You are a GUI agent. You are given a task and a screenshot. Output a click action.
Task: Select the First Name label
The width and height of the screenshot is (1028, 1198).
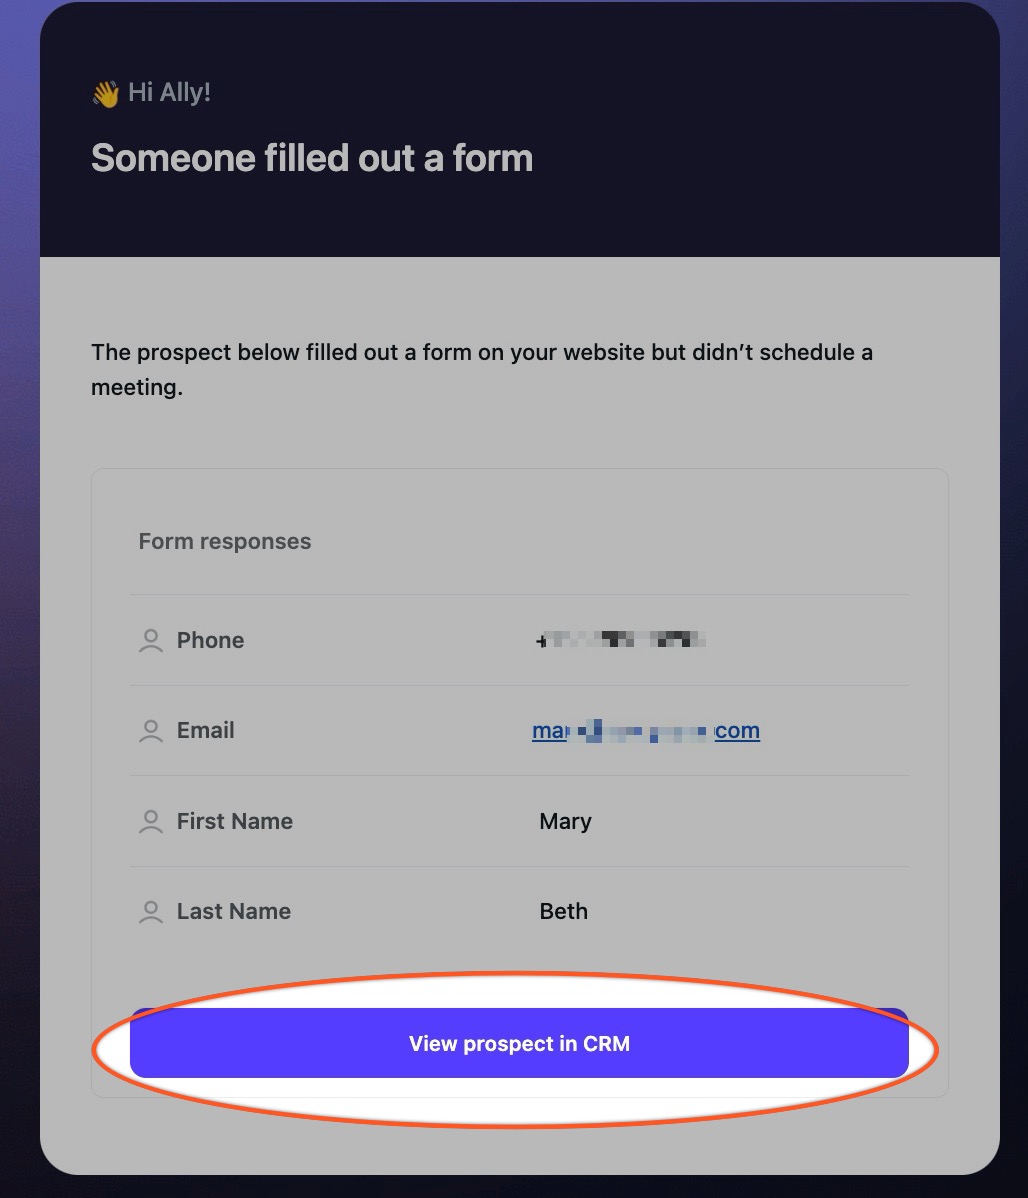[x=235, y=821]
